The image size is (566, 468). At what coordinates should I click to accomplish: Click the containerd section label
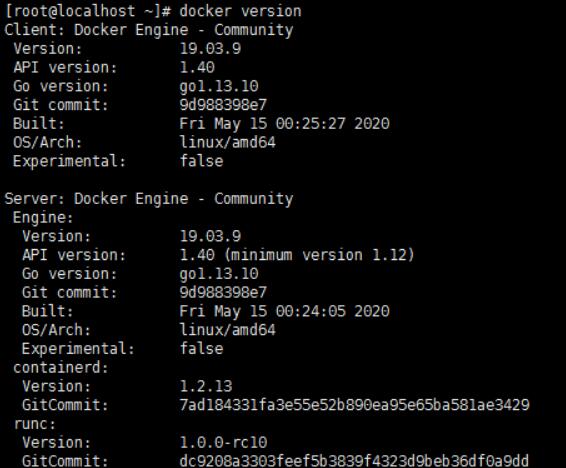tap(61, 368)
